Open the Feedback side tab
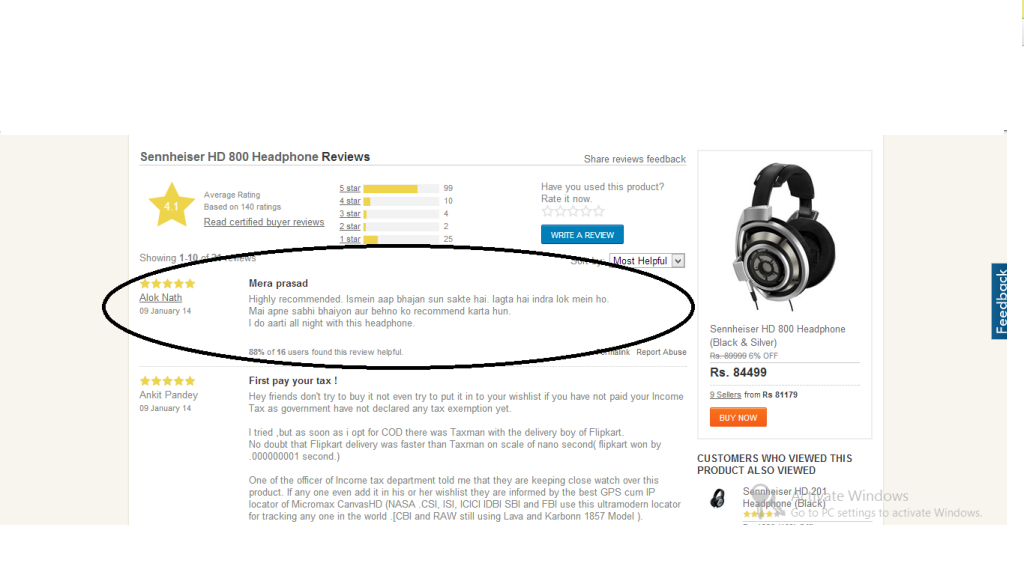The width and height of the screenshot is (1024, 566). [x=999, y=301]
